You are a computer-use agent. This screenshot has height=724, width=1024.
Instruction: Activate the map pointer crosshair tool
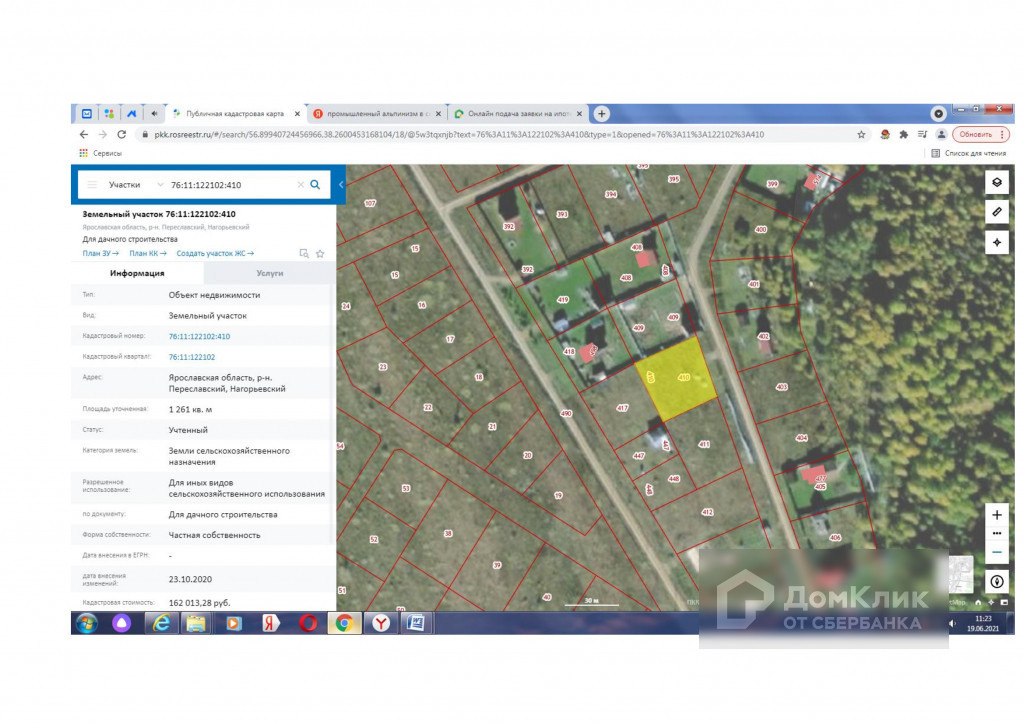pyautogui.click(x=997, y=242)
